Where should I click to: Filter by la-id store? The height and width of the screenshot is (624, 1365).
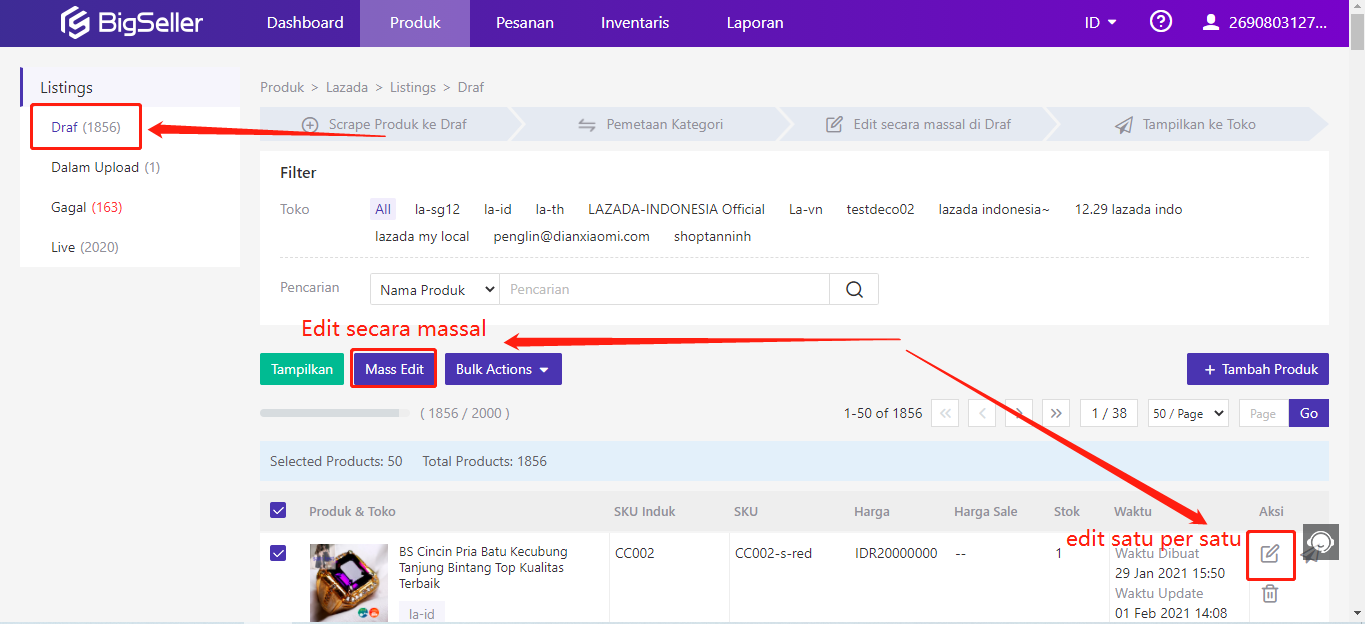(x=498, y=209)
